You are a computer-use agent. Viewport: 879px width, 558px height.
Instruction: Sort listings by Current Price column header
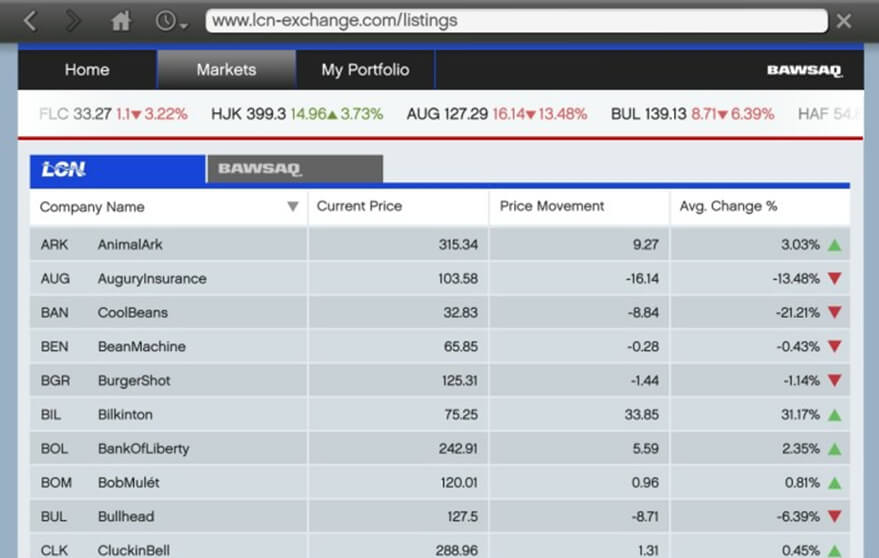[359, 206]
